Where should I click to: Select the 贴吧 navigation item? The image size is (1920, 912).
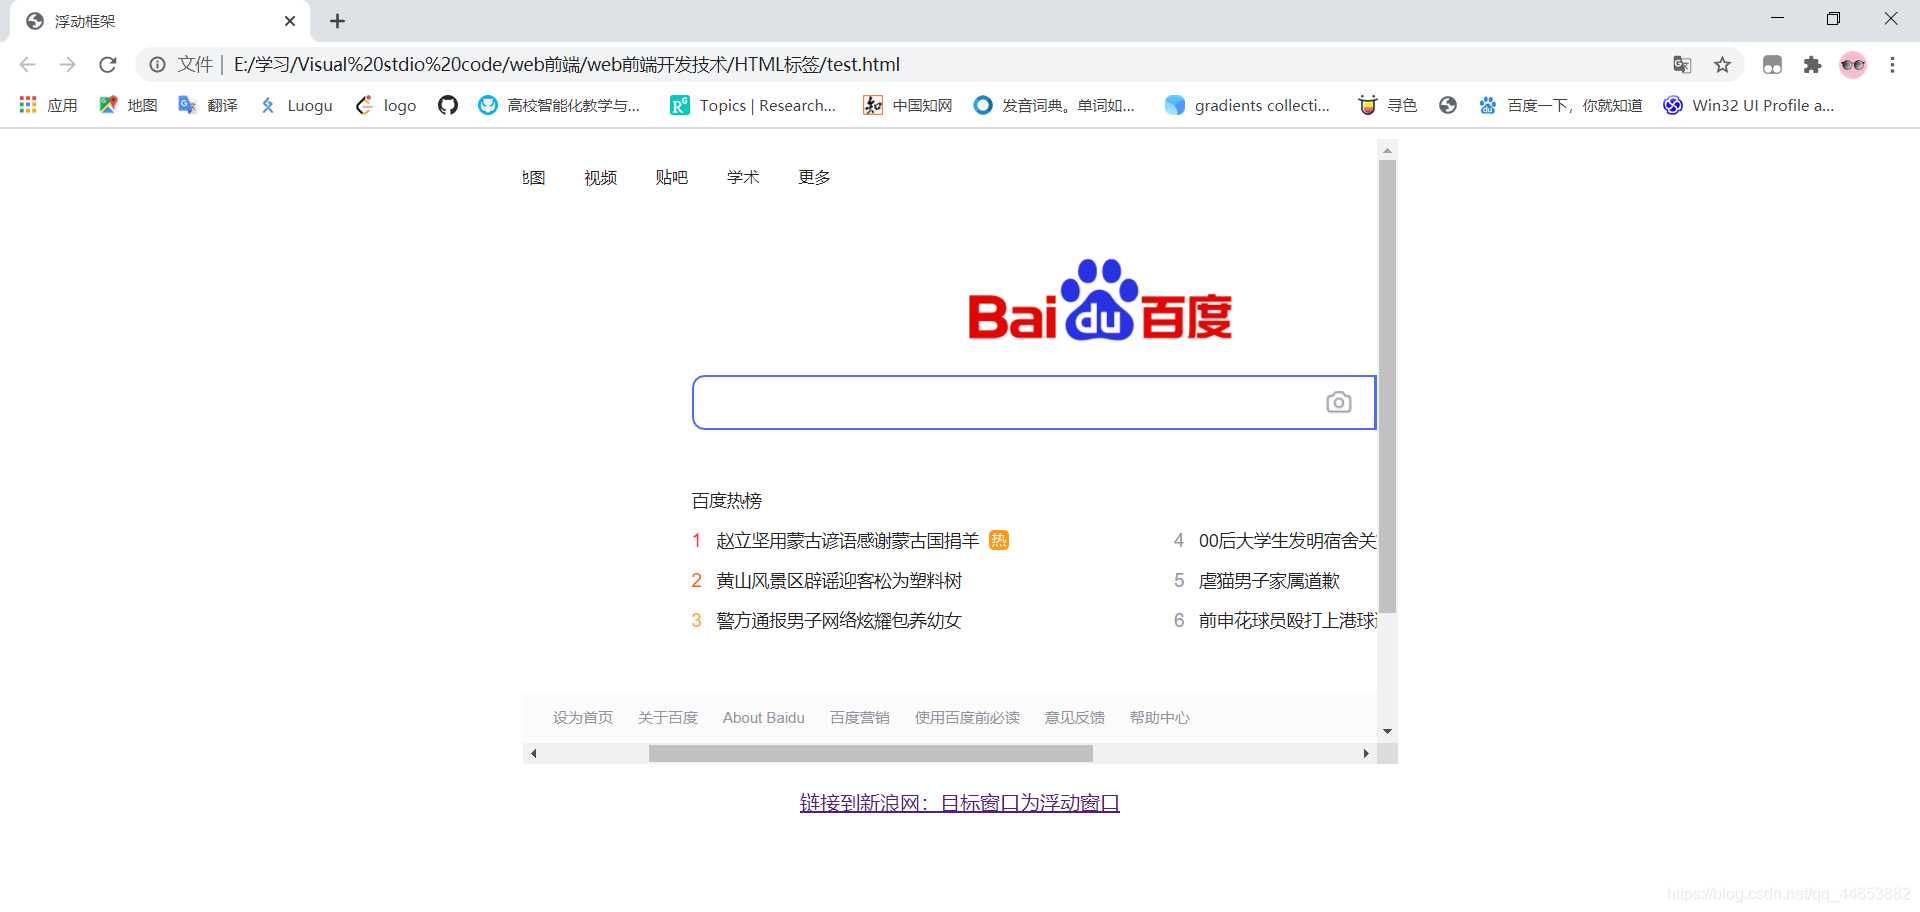671,177
